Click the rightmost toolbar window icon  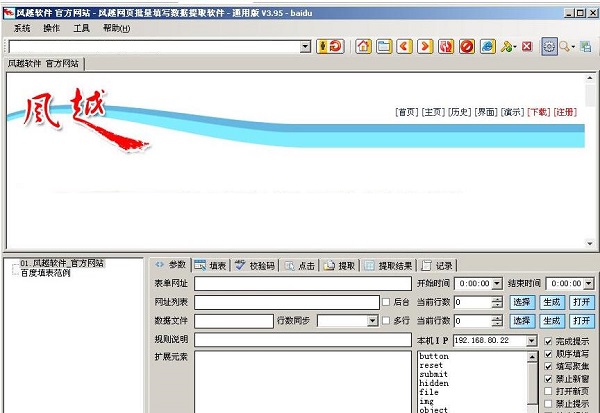pos(585,47)
